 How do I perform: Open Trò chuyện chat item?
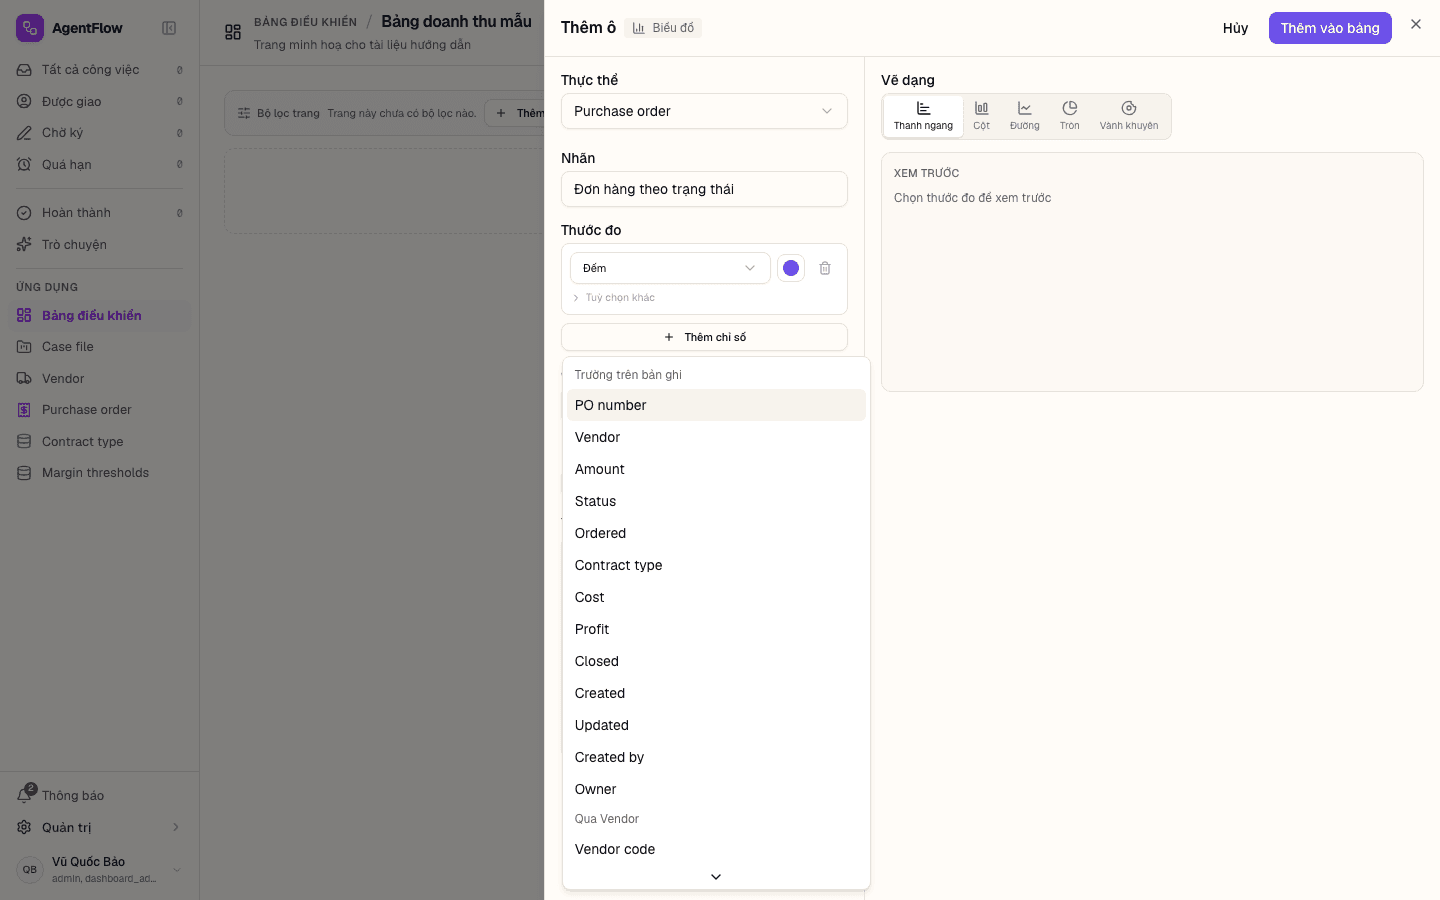pyautogui.click(x=99, y=244)
